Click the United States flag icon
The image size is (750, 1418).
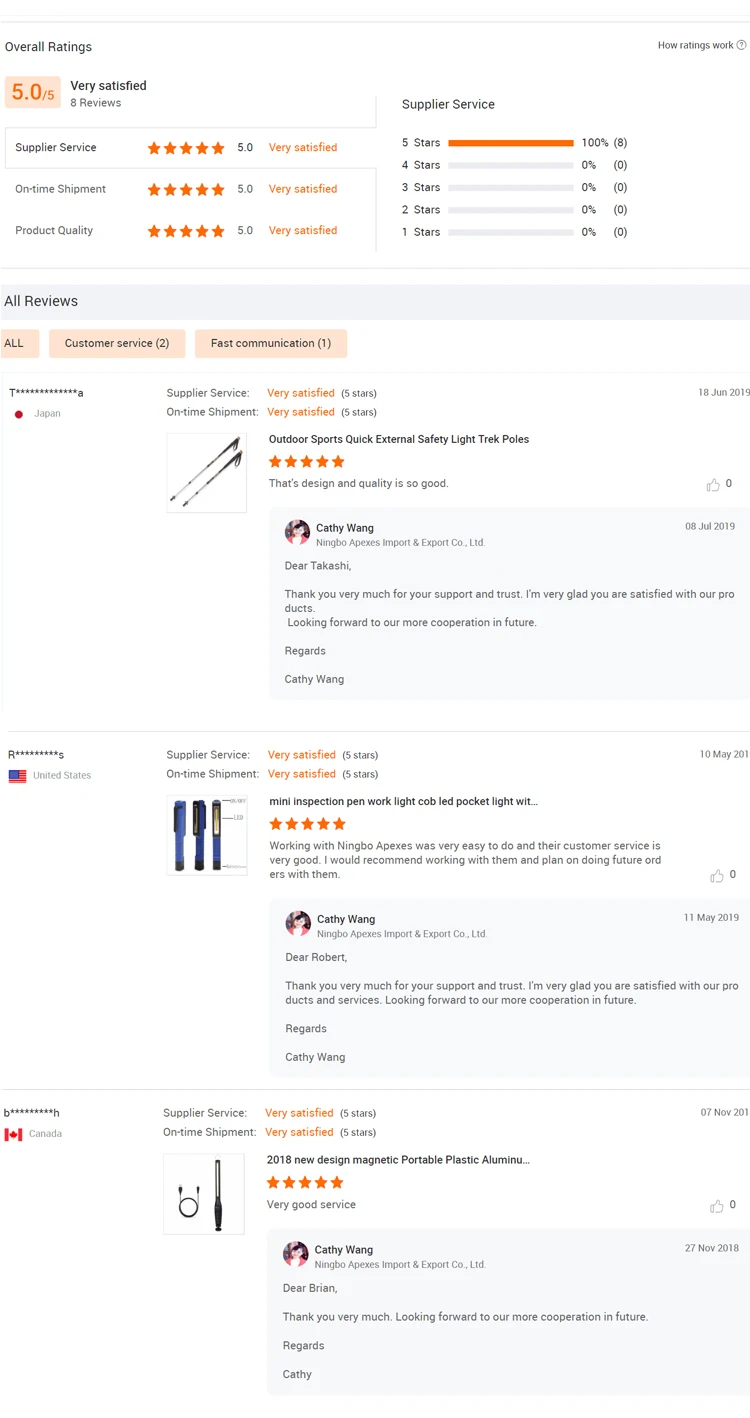pyautogui.click(x=18, y=776)
